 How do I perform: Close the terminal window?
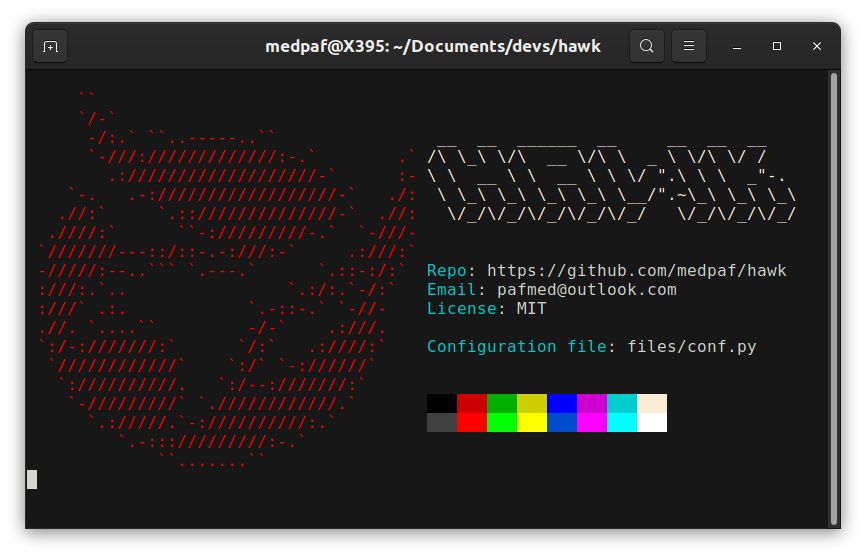pos(817,46)
